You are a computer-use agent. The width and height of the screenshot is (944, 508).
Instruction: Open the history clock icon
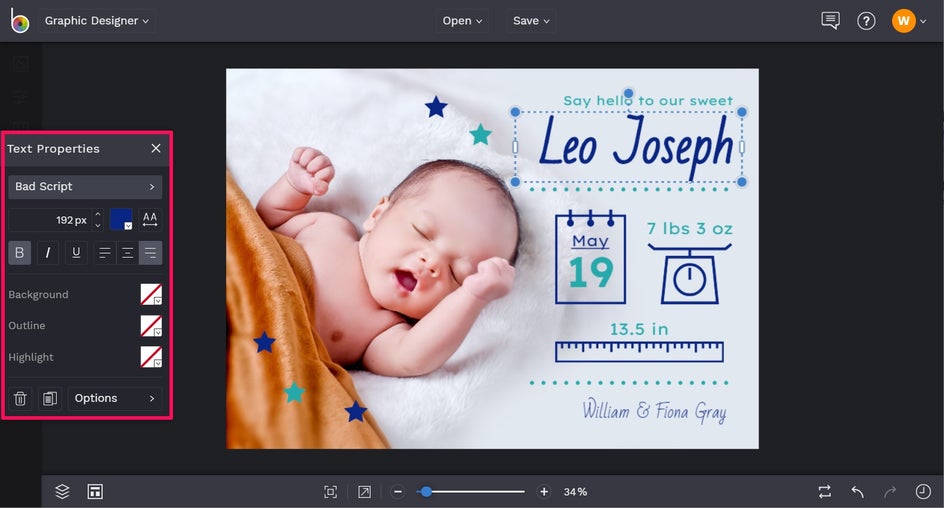[x=923, y=492]
